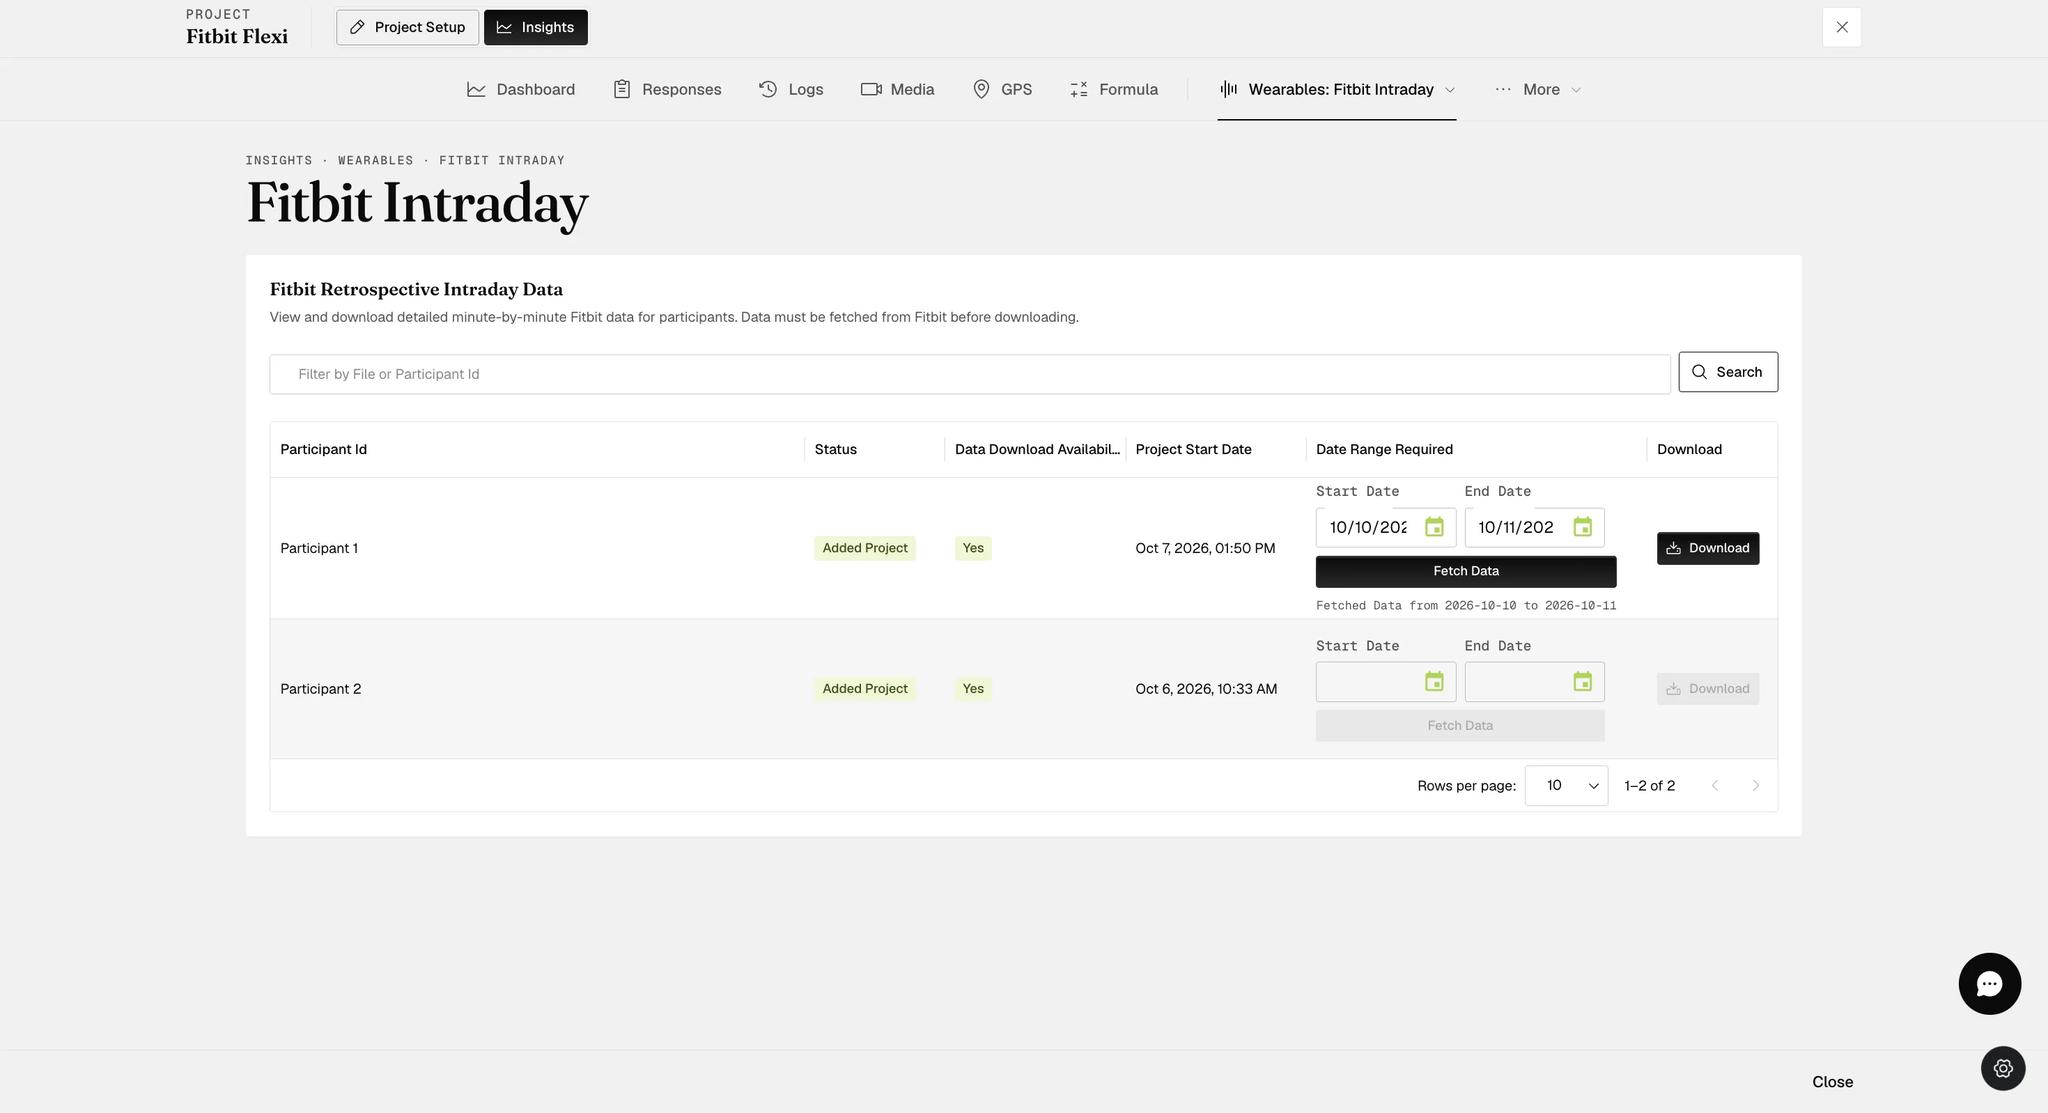Viewport: 2048px width, 1113px height.
Task: Open Participant 1 Start Date calendar picker
Action: (x=1434, y=527)
